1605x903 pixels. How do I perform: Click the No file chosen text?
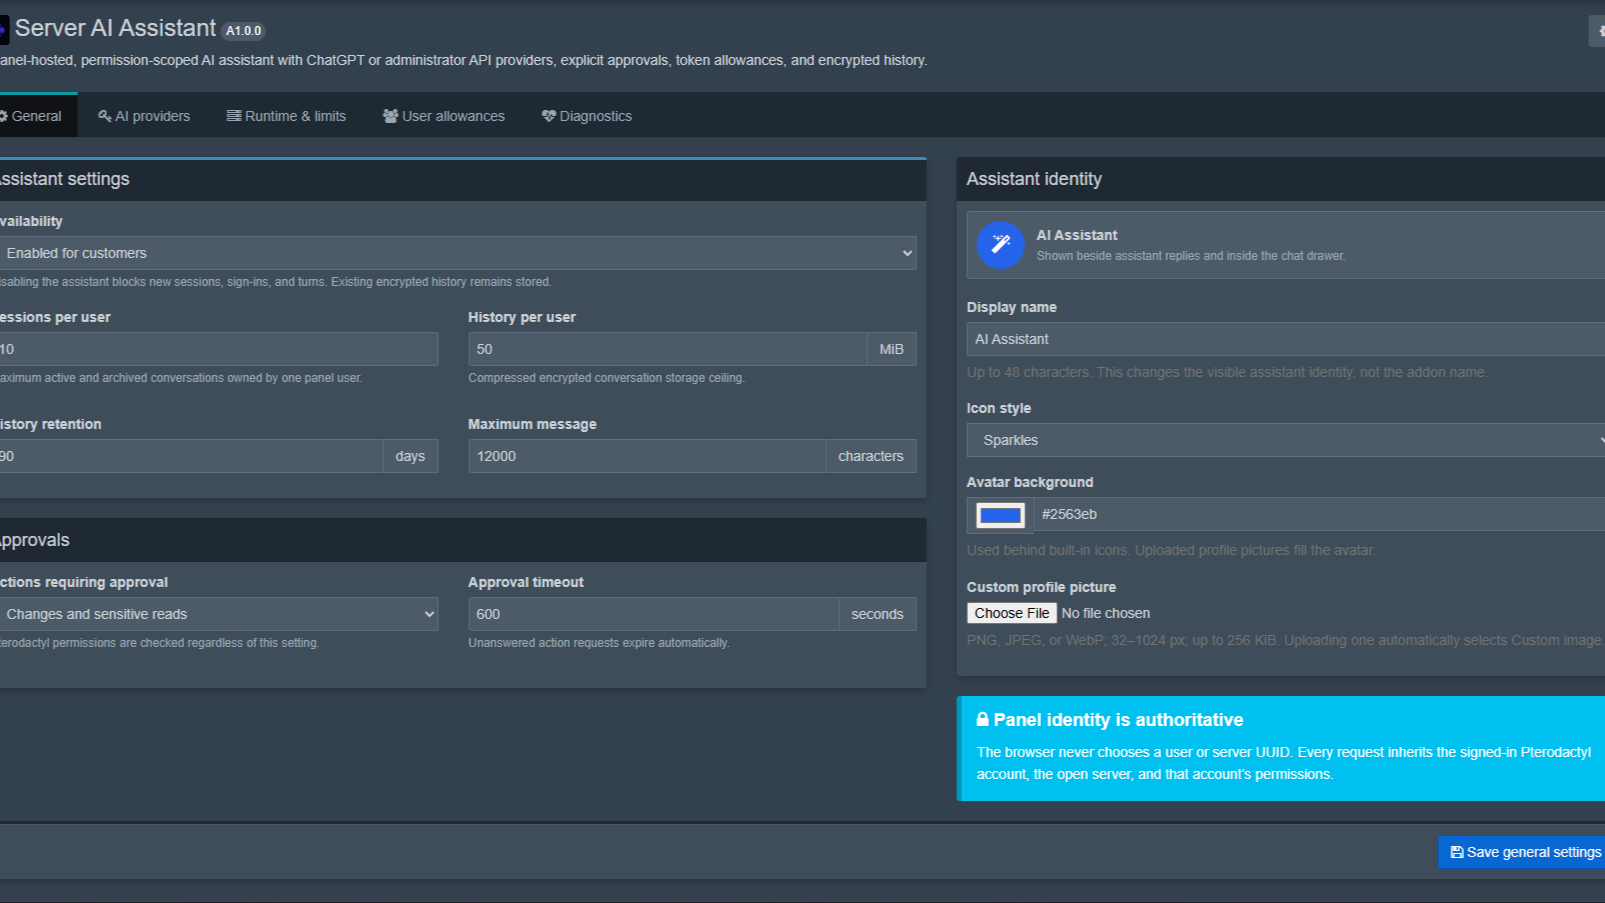click(x=1106, y=613)
